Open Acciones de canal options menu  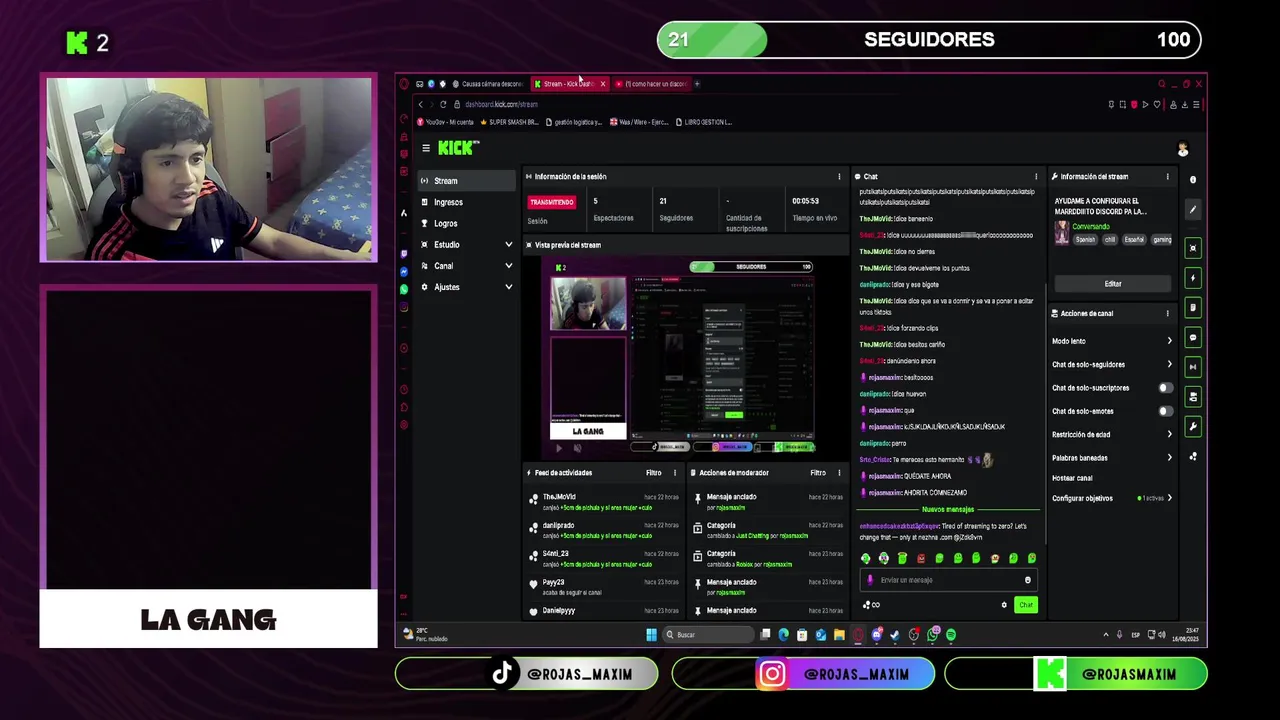click(1167, 313)
